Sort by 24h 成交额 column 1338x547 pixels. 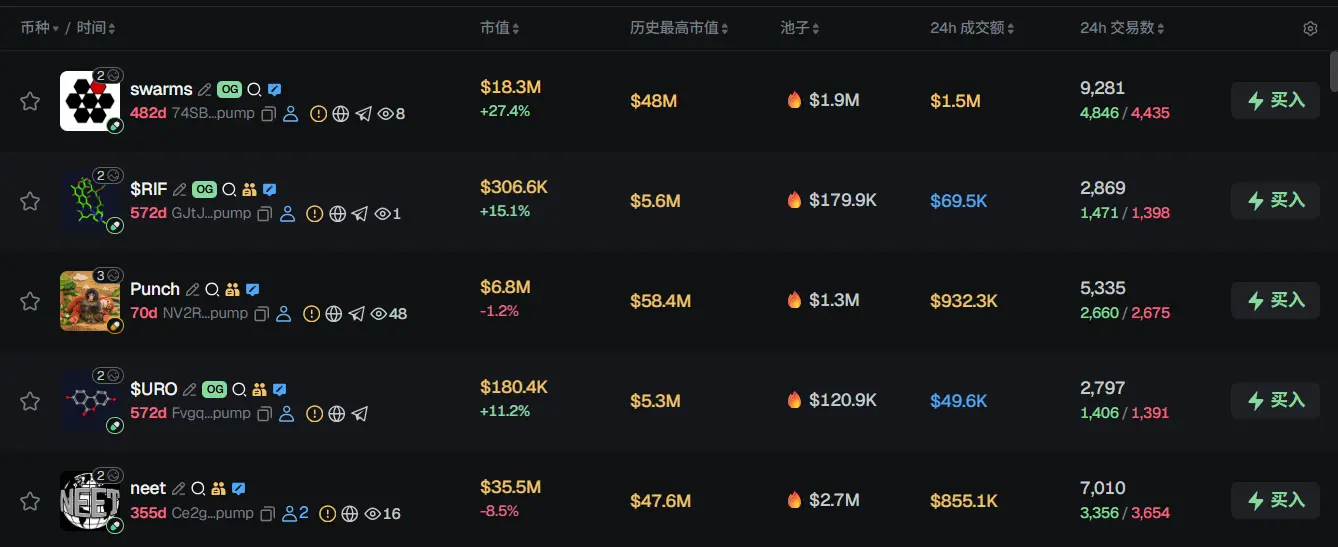point(972,28)
